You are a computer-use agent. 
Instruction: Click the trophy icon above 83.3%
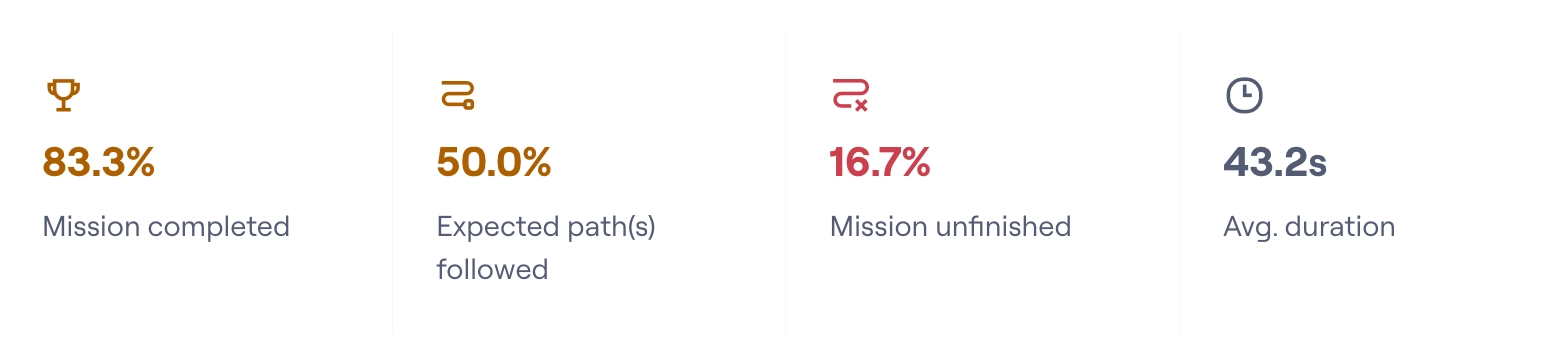[63, 96]
